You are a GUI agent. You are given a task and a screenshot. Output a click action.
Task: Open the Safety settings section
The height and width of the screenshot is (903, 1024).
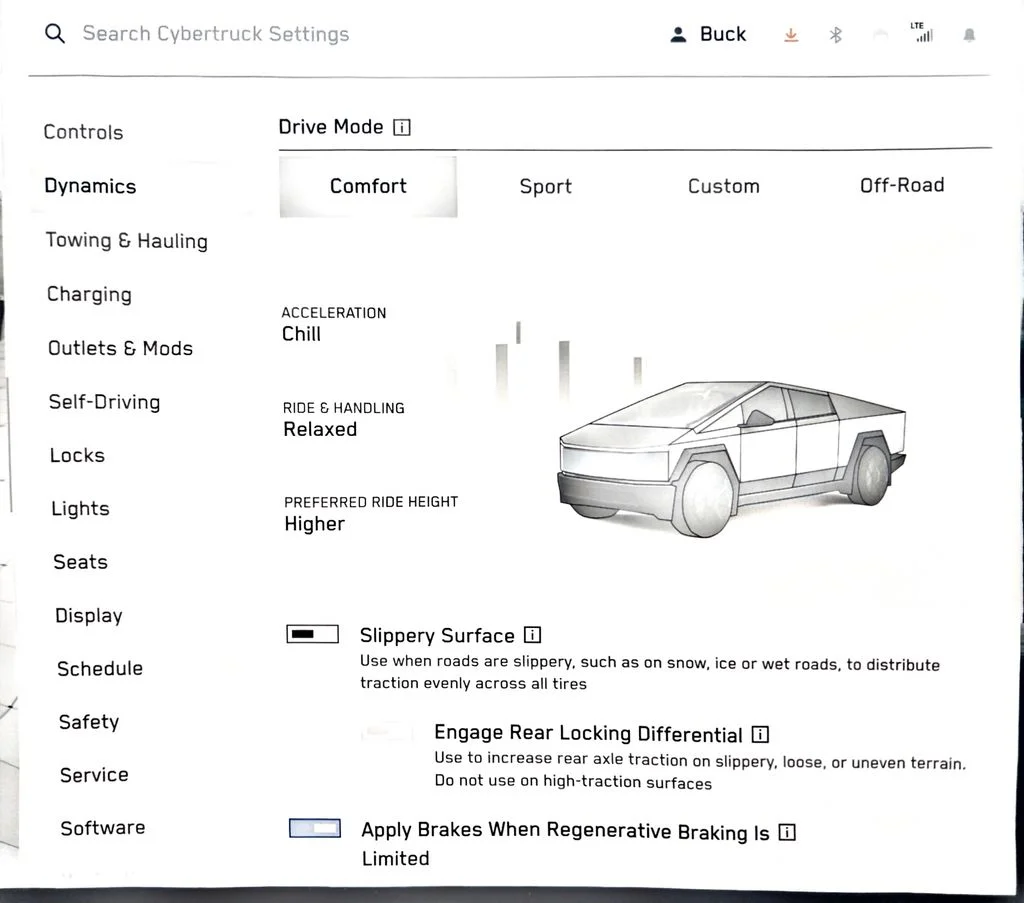tap(89, 722)
